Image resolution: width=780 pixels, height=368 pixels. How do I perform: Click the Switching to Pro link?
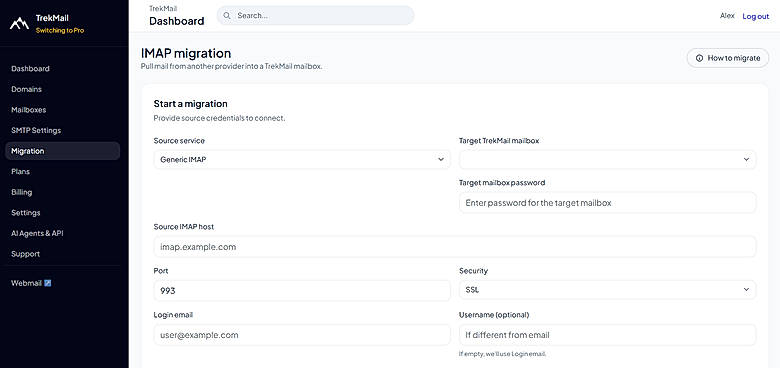(x=60, y=30)
